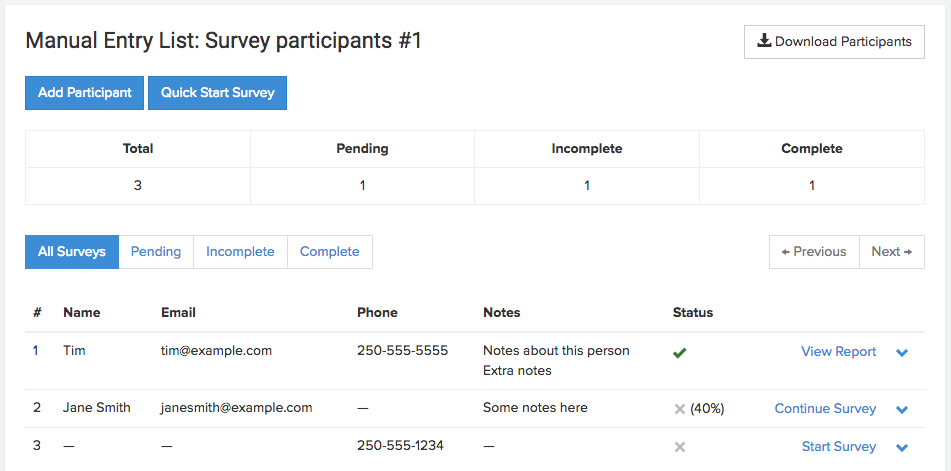The image size is (951, 471).
Task: Click Start Survey for participant 3
Action: pos(839,447)
